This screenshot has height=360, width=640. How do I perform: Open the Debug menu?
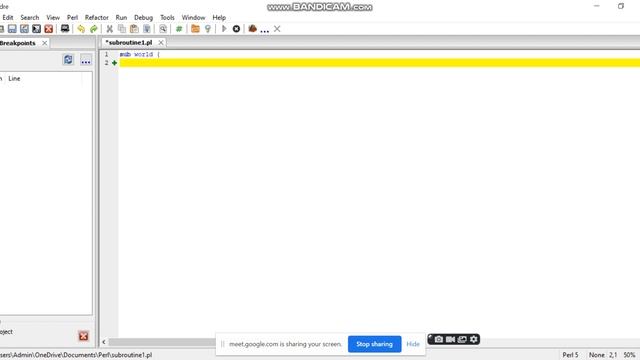point(143,18)
